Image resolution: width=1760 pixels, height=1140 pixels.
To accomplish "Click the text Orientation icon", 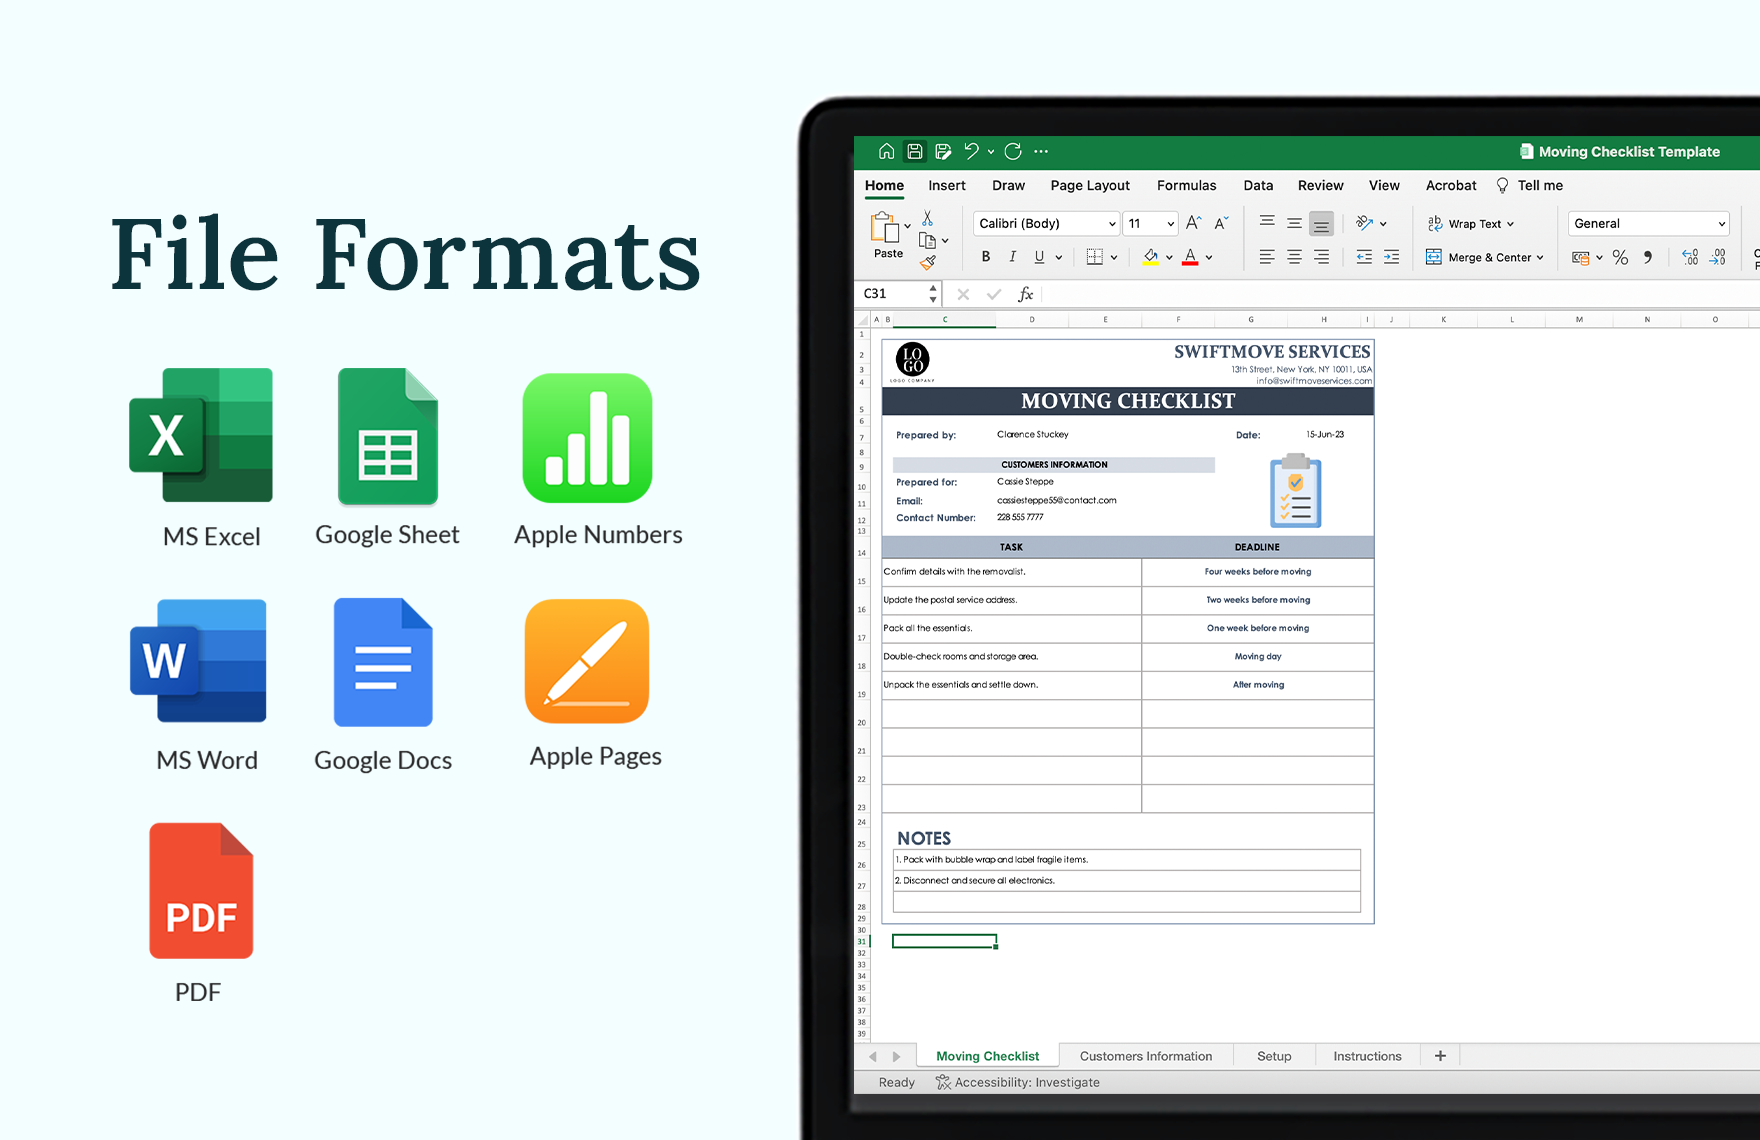I will pos(1365,223).
